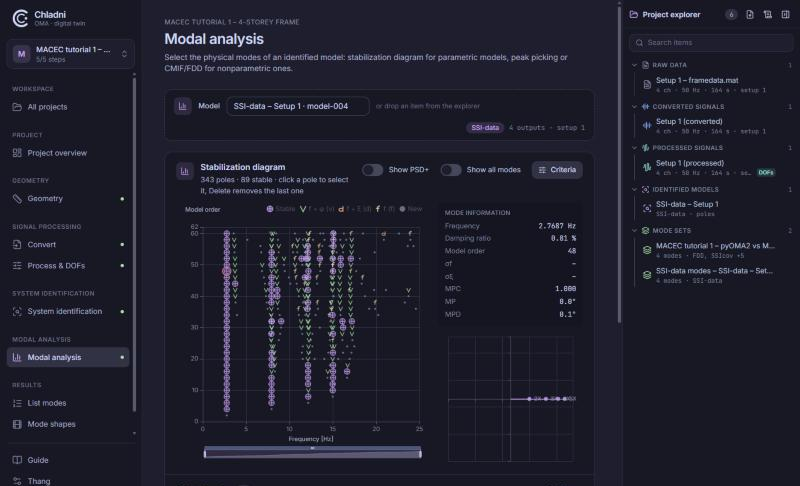Viewport: 800px width, 486px height.
Task: Click the left sidebar scrollbar
Action: pos(134,244)
